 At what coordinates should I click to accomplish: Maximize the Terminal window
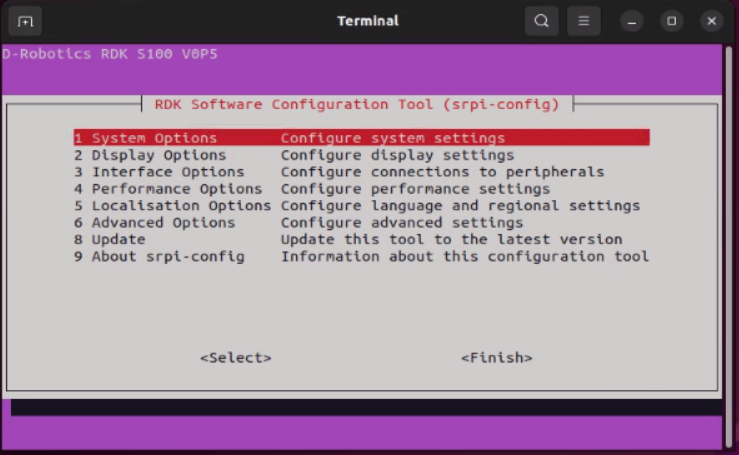[x=672, y=21]
